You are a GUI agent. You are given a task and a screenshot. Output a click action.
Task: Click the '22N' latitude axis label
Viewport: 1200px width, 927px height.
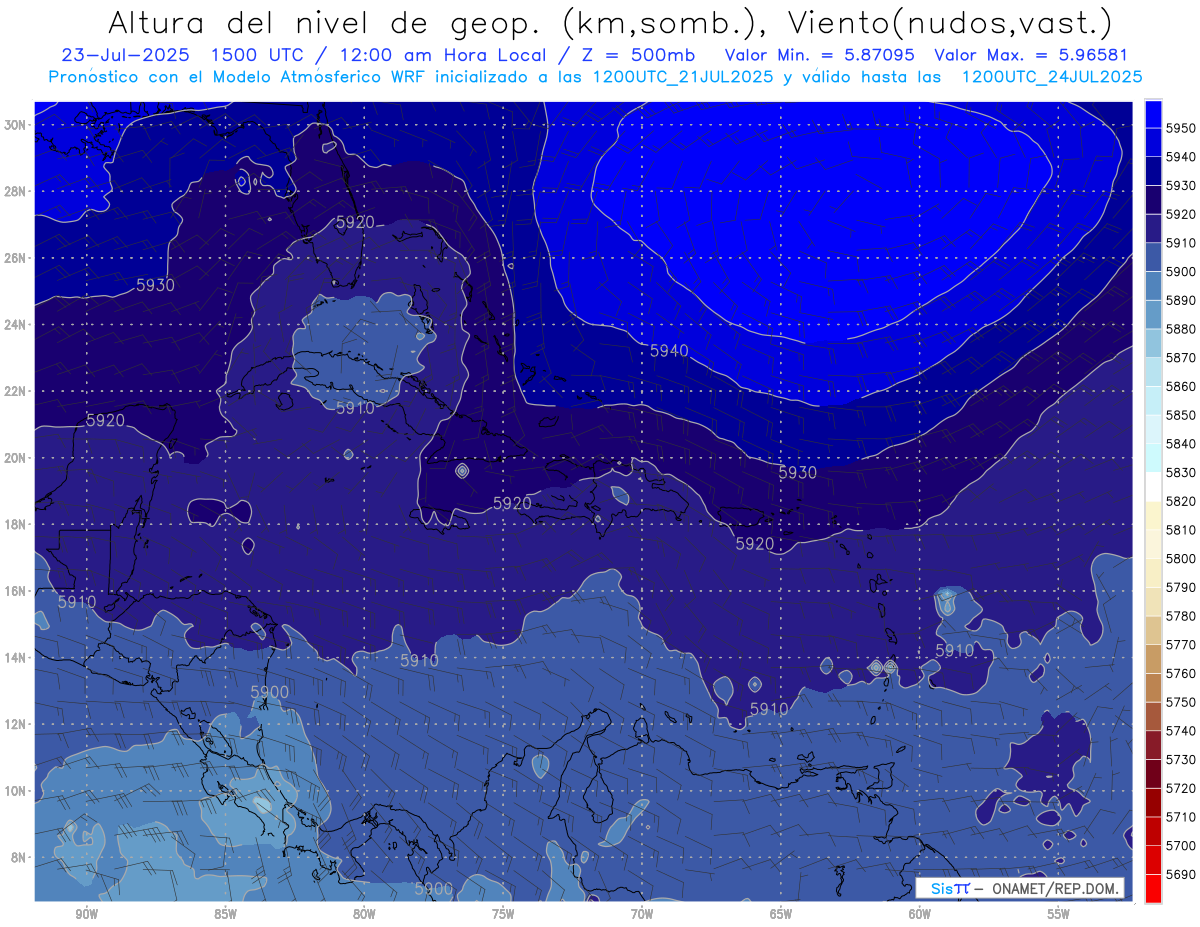tap(15, 391)
